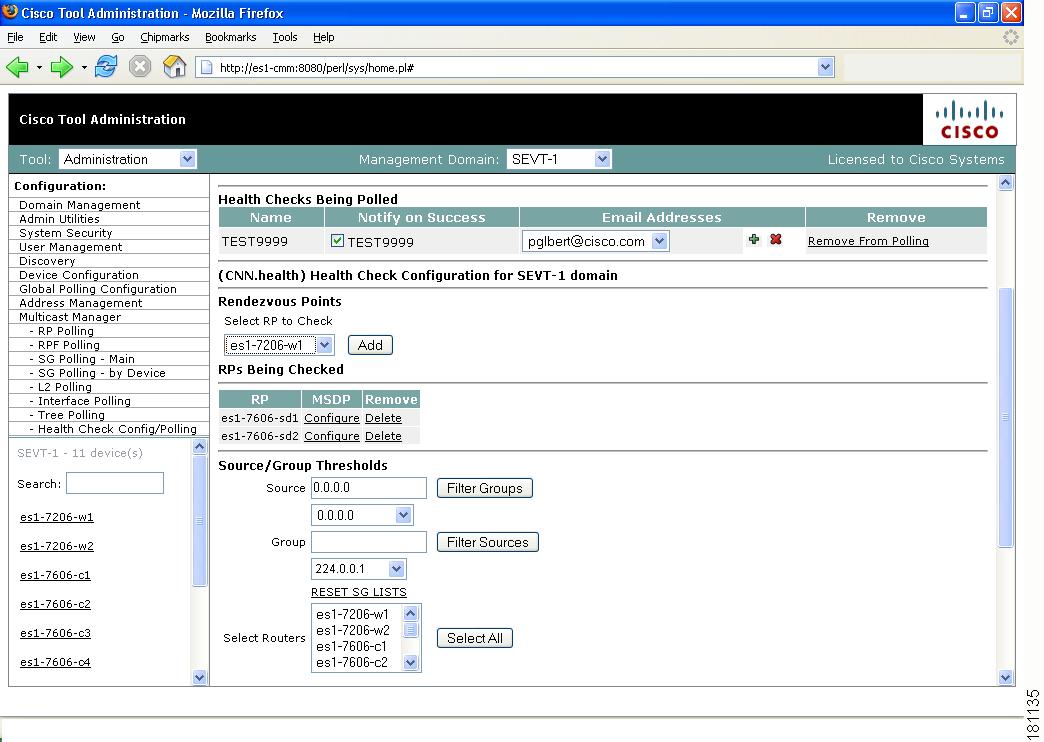Expand the URL address bar dropdown
The width and height of the screenshot is (1044, 742).
pos(826,67)
